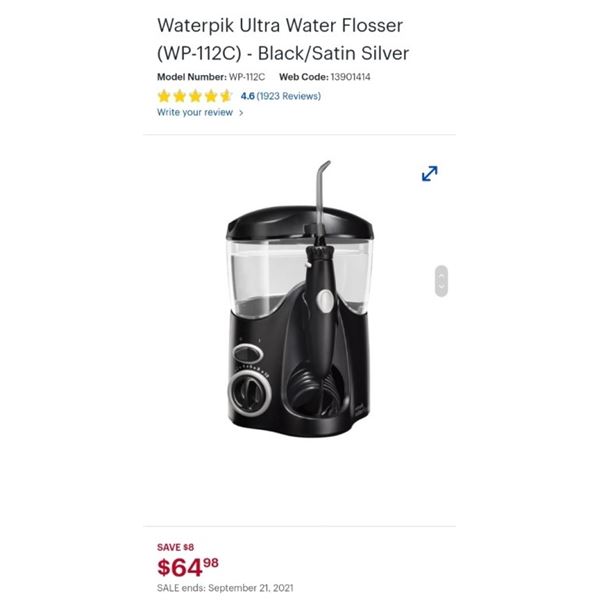Click the Waterpik Ultra Water Flosser title
This screenshot has height=600, width=600.
[283, 39]
